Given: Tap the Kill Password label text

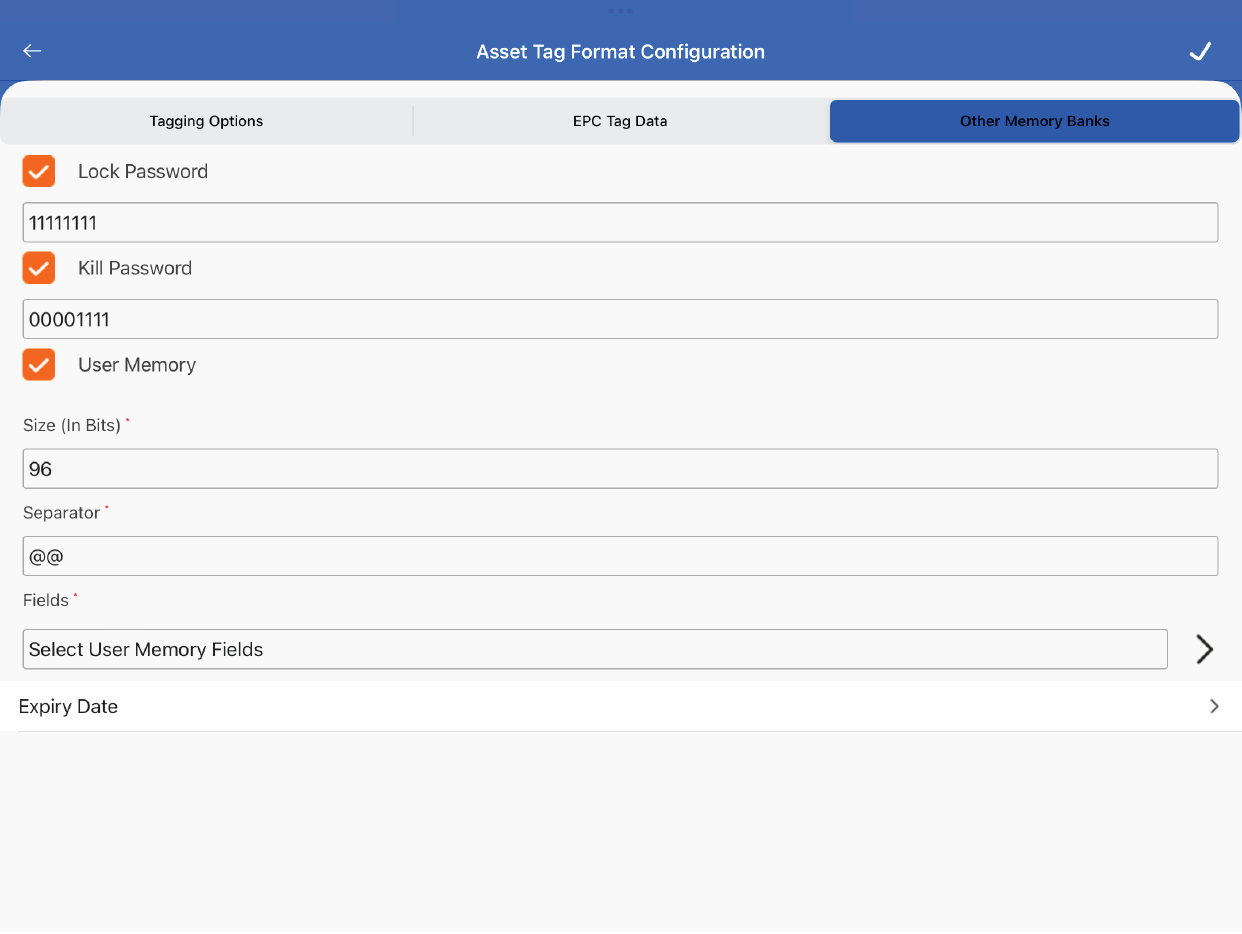Looking at the screenshot, I should click(x=135, y=268).
